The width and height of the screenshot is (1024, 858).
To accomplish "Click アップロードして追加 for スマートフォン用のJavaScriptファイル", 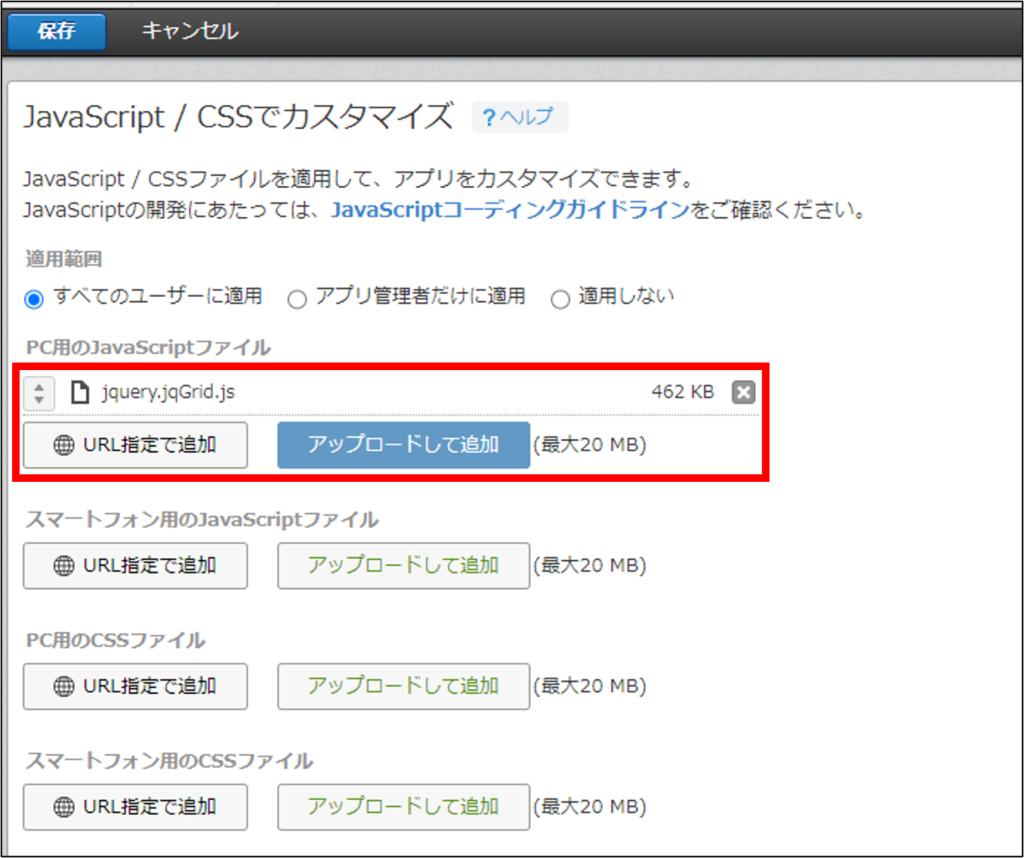I will coord(403,566).
